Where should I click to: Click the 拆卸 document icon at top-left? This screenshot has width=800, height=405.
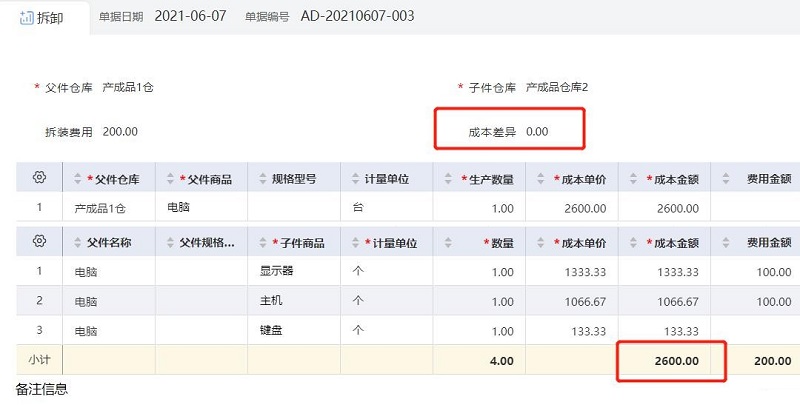pos(26,17)
